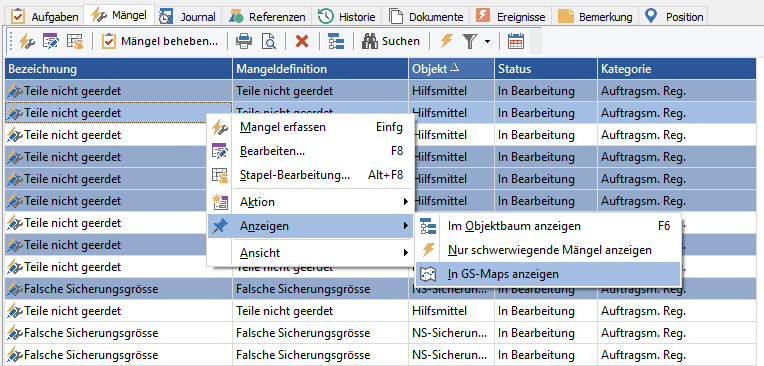Choose Mangel erfassen in context menu
The width and height of the screenshot is (764, 366).
tap(310, 128)
